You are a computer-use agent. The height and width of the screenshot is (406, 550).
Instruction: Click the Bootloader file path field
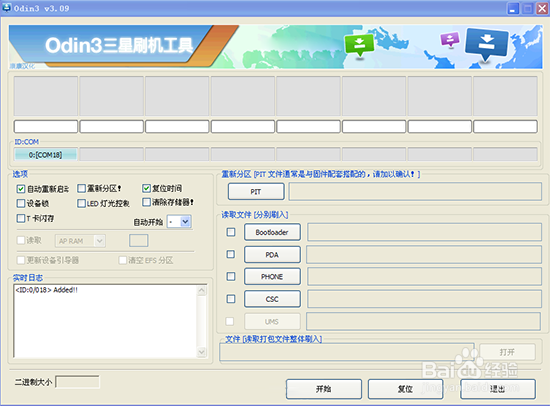coord(424,232)
